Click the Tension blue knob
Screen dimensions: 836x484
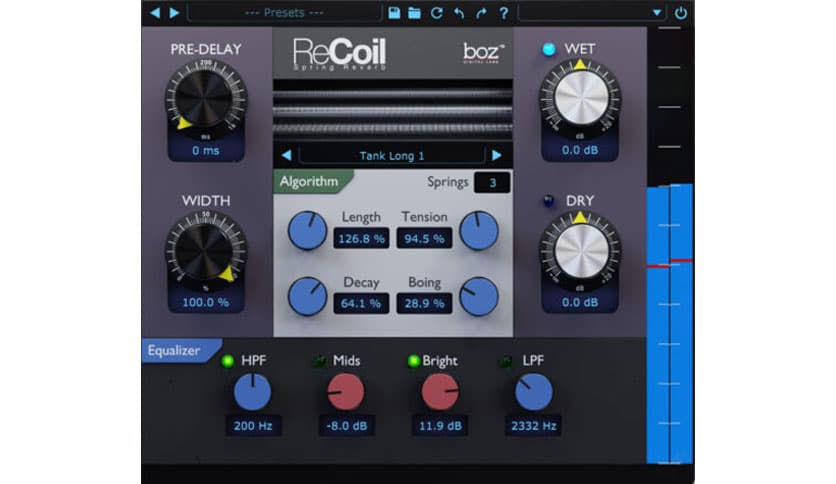click(479, 231)
